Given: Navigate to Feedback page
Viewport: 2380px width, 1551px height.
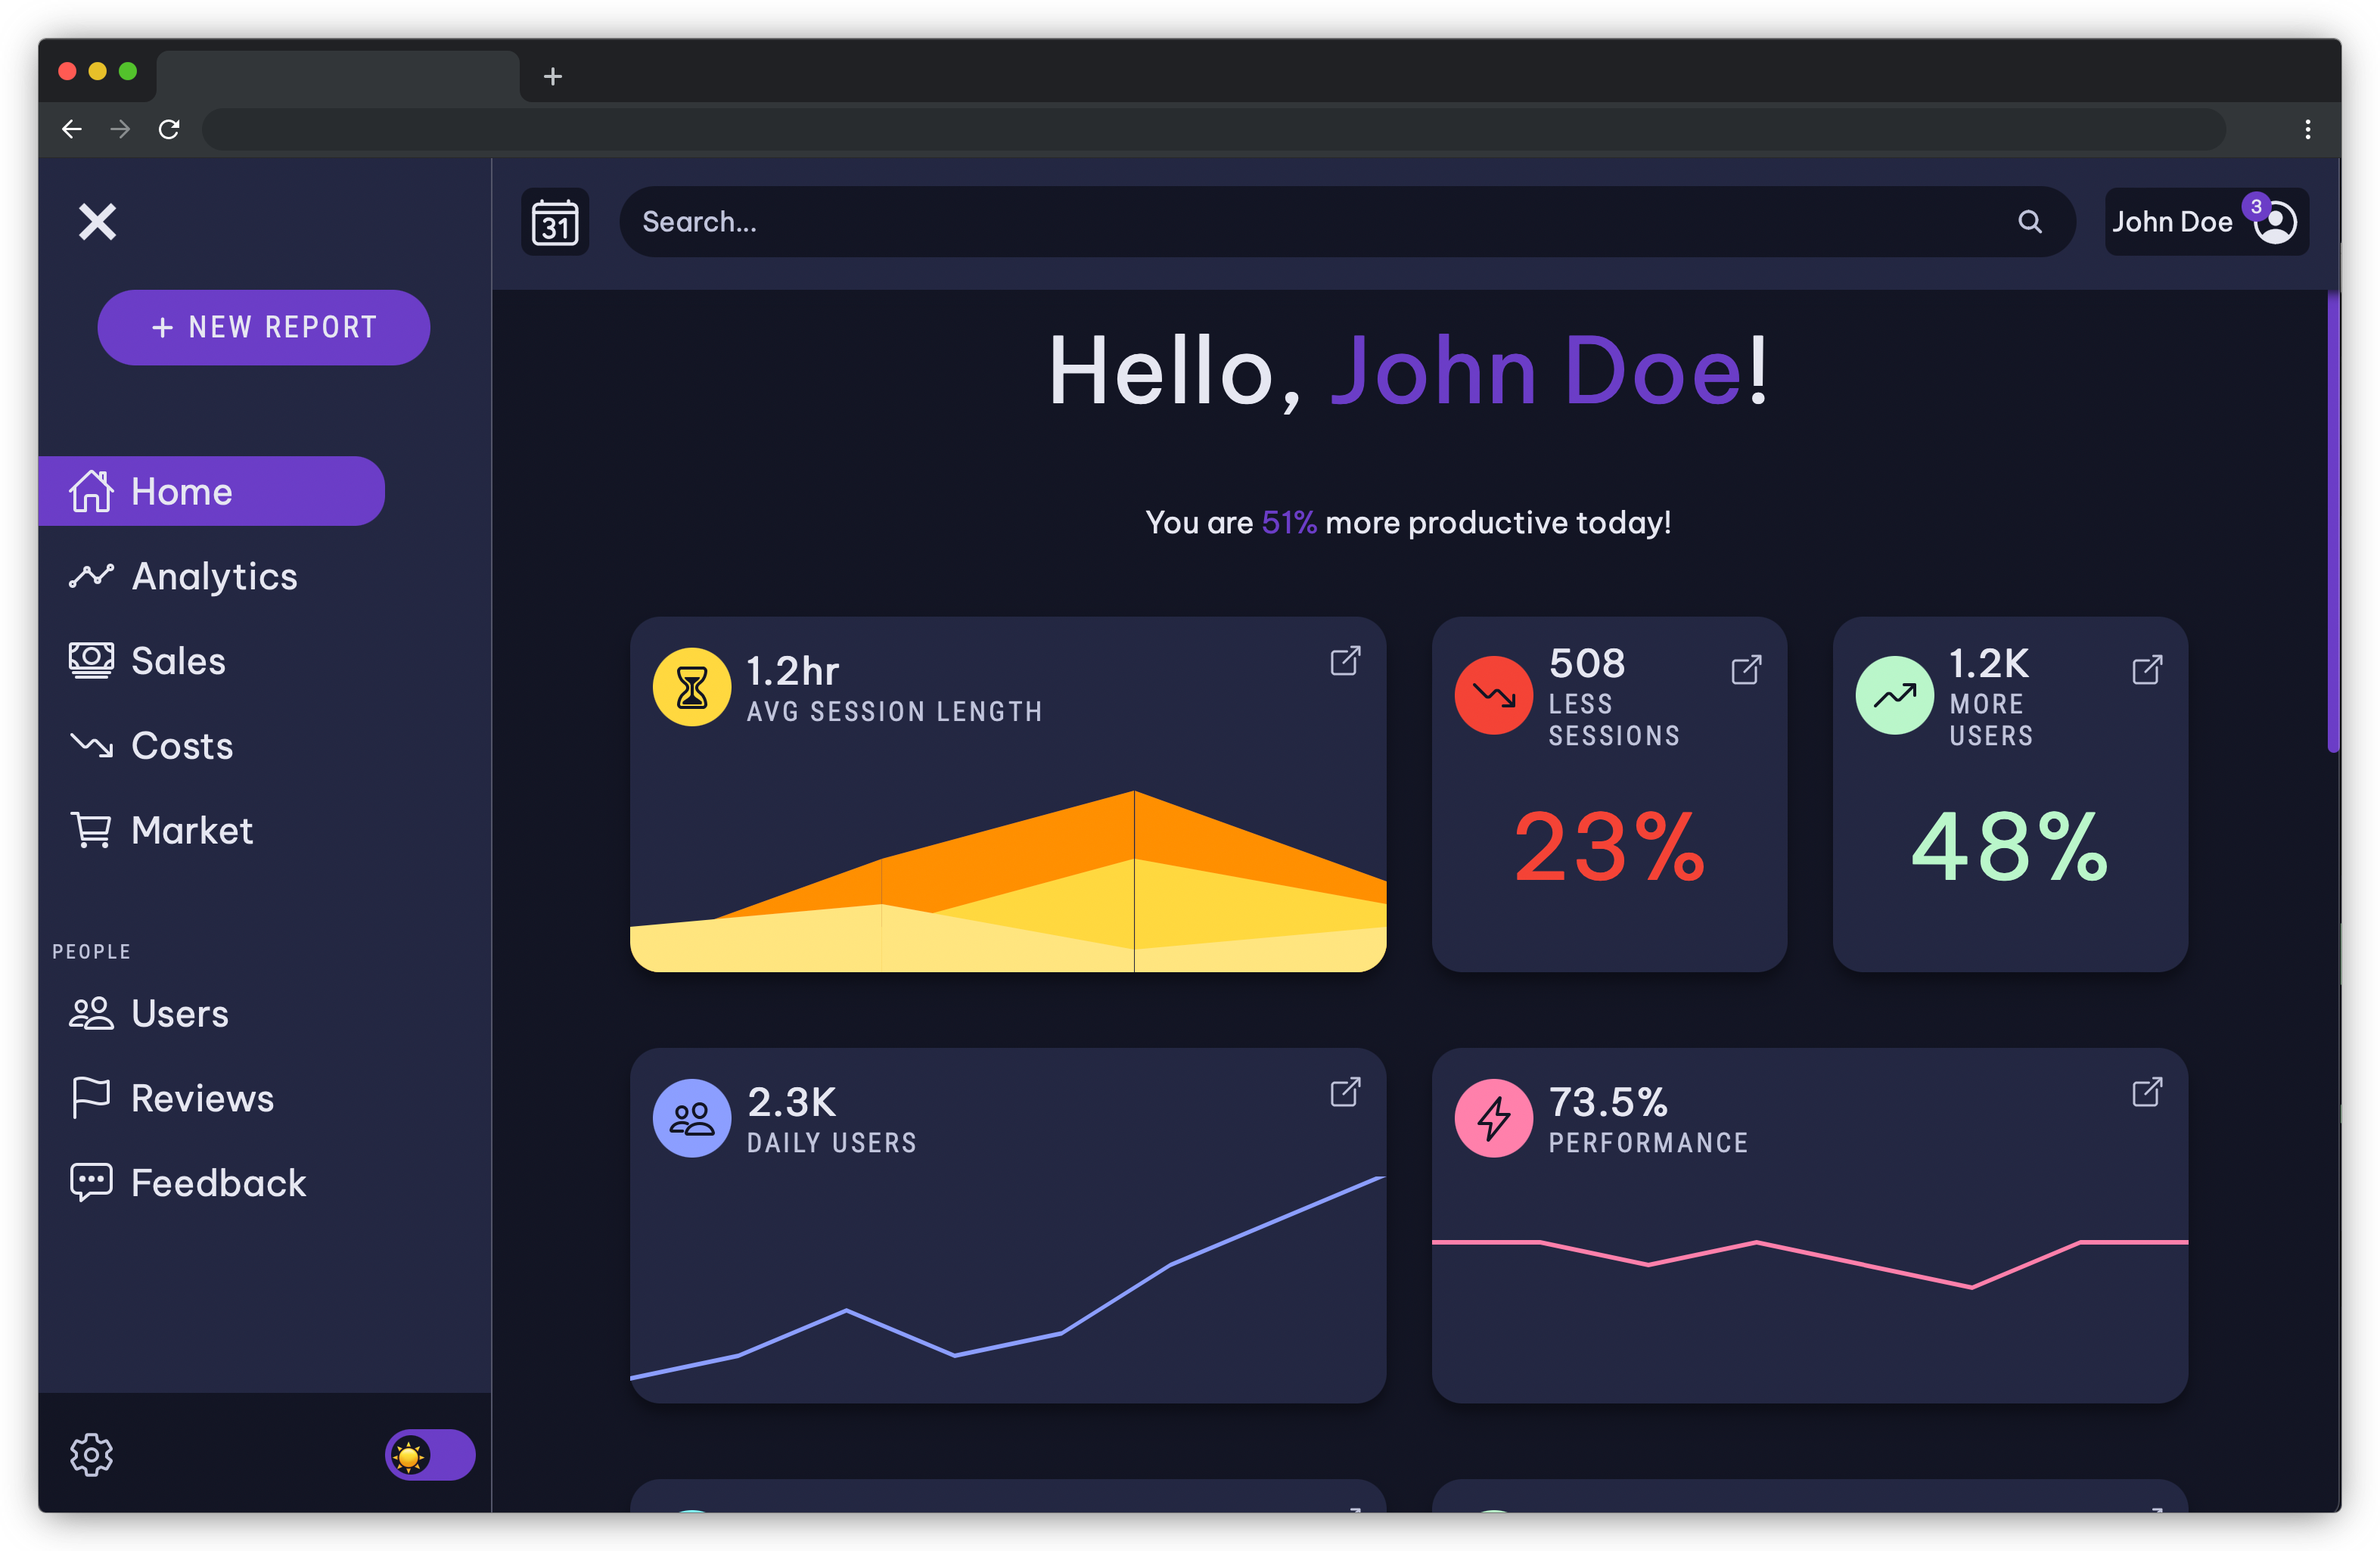Looking at the screenshot, I should (x=217, y=1183).
